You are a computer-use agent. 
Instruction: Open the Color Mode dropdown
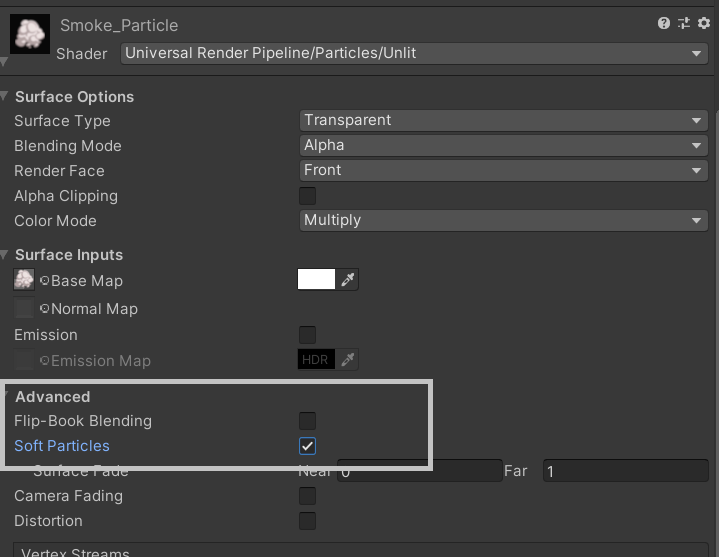[x=504, y=220]
